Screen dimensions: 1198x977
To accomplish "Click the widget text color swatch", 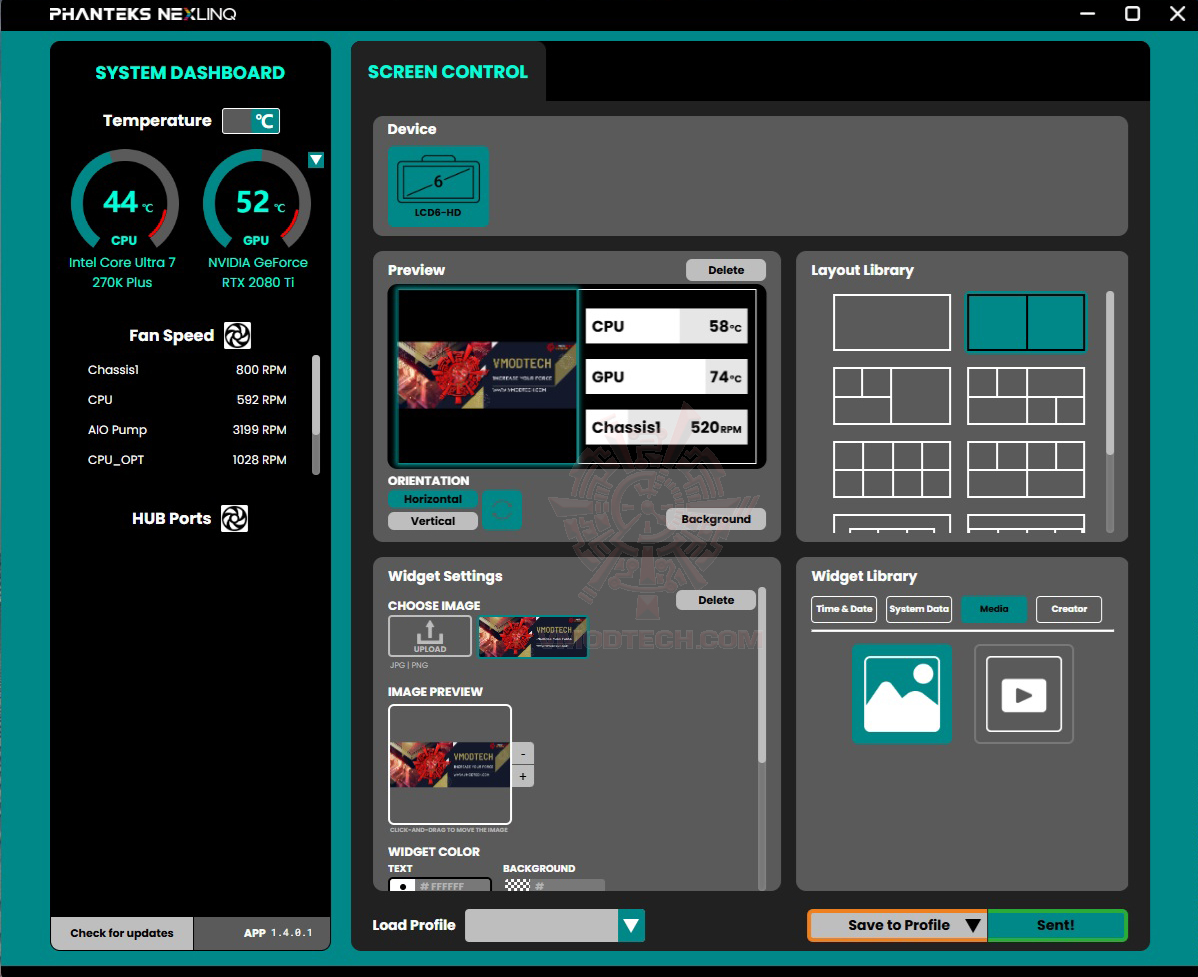I will [402, 886].
